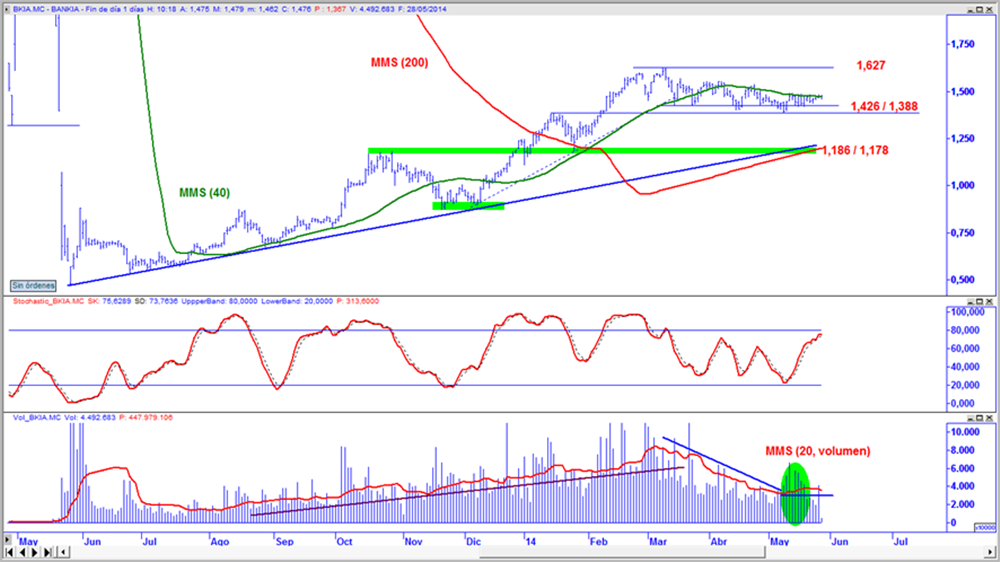Maximize the Stochastic indicator pane
The image size is (1000, 562).
tap(980, 302)
